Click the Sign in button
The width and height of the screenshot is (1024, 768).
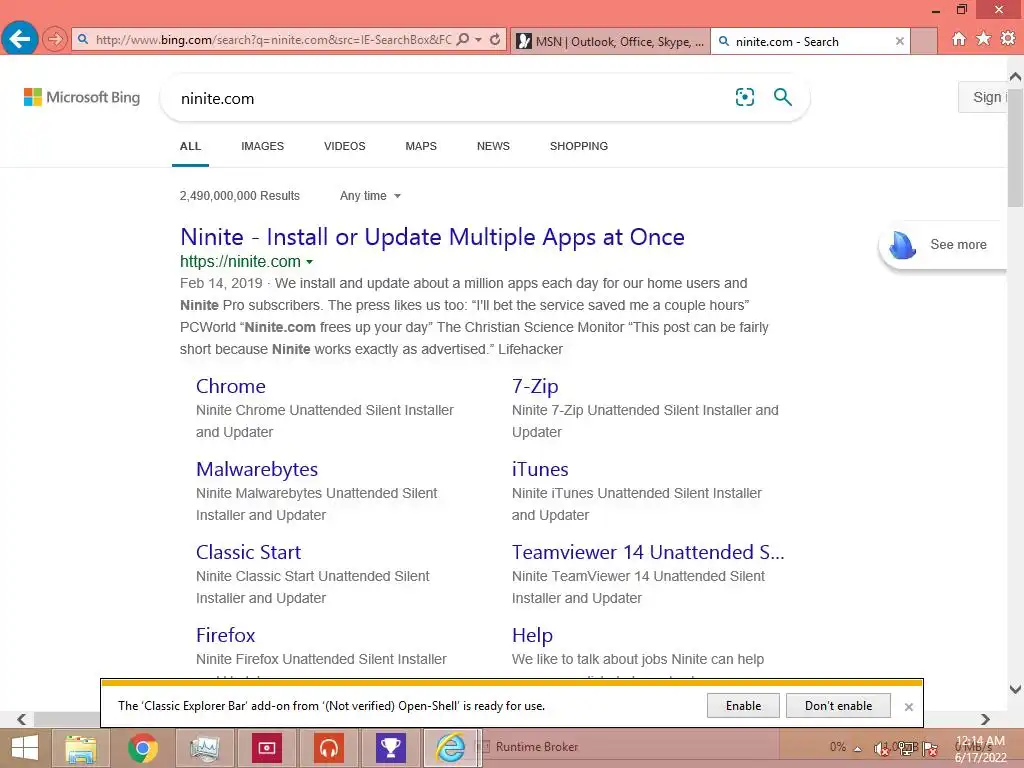click(x=984, y=97)
